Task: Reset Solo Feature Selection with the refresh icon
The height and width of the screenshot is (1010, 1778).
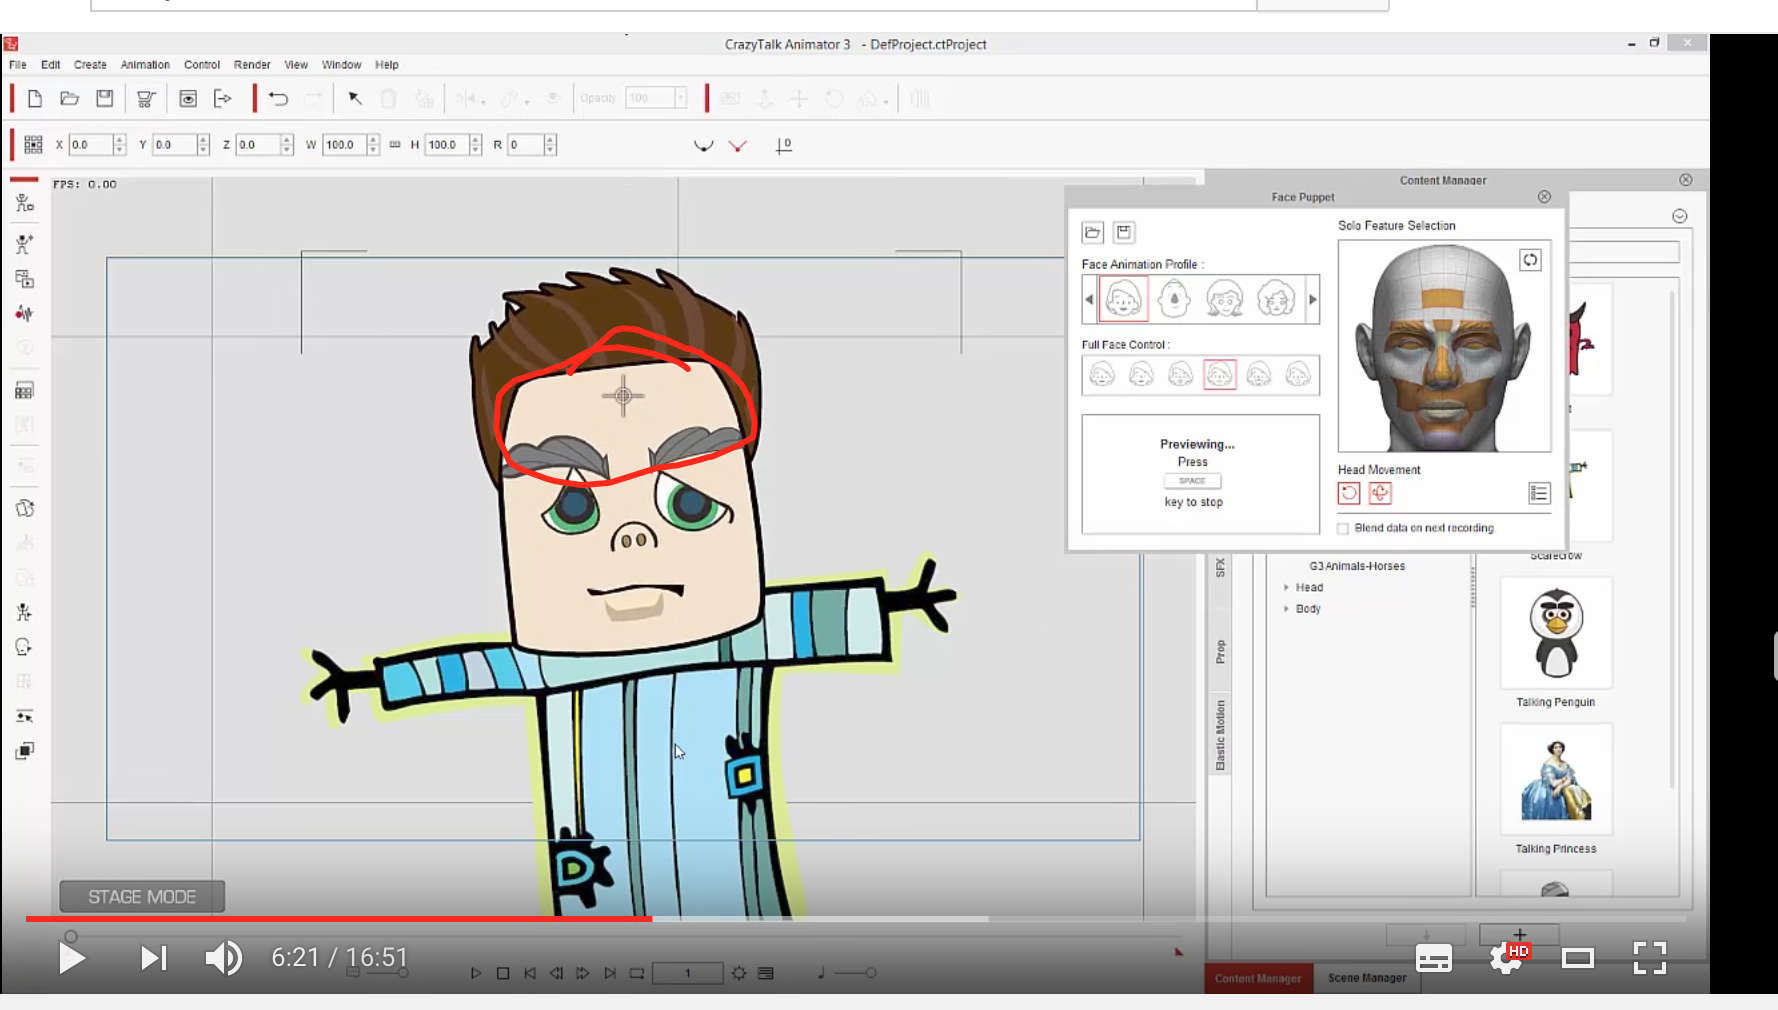Action: click(x=1530, y=260)
